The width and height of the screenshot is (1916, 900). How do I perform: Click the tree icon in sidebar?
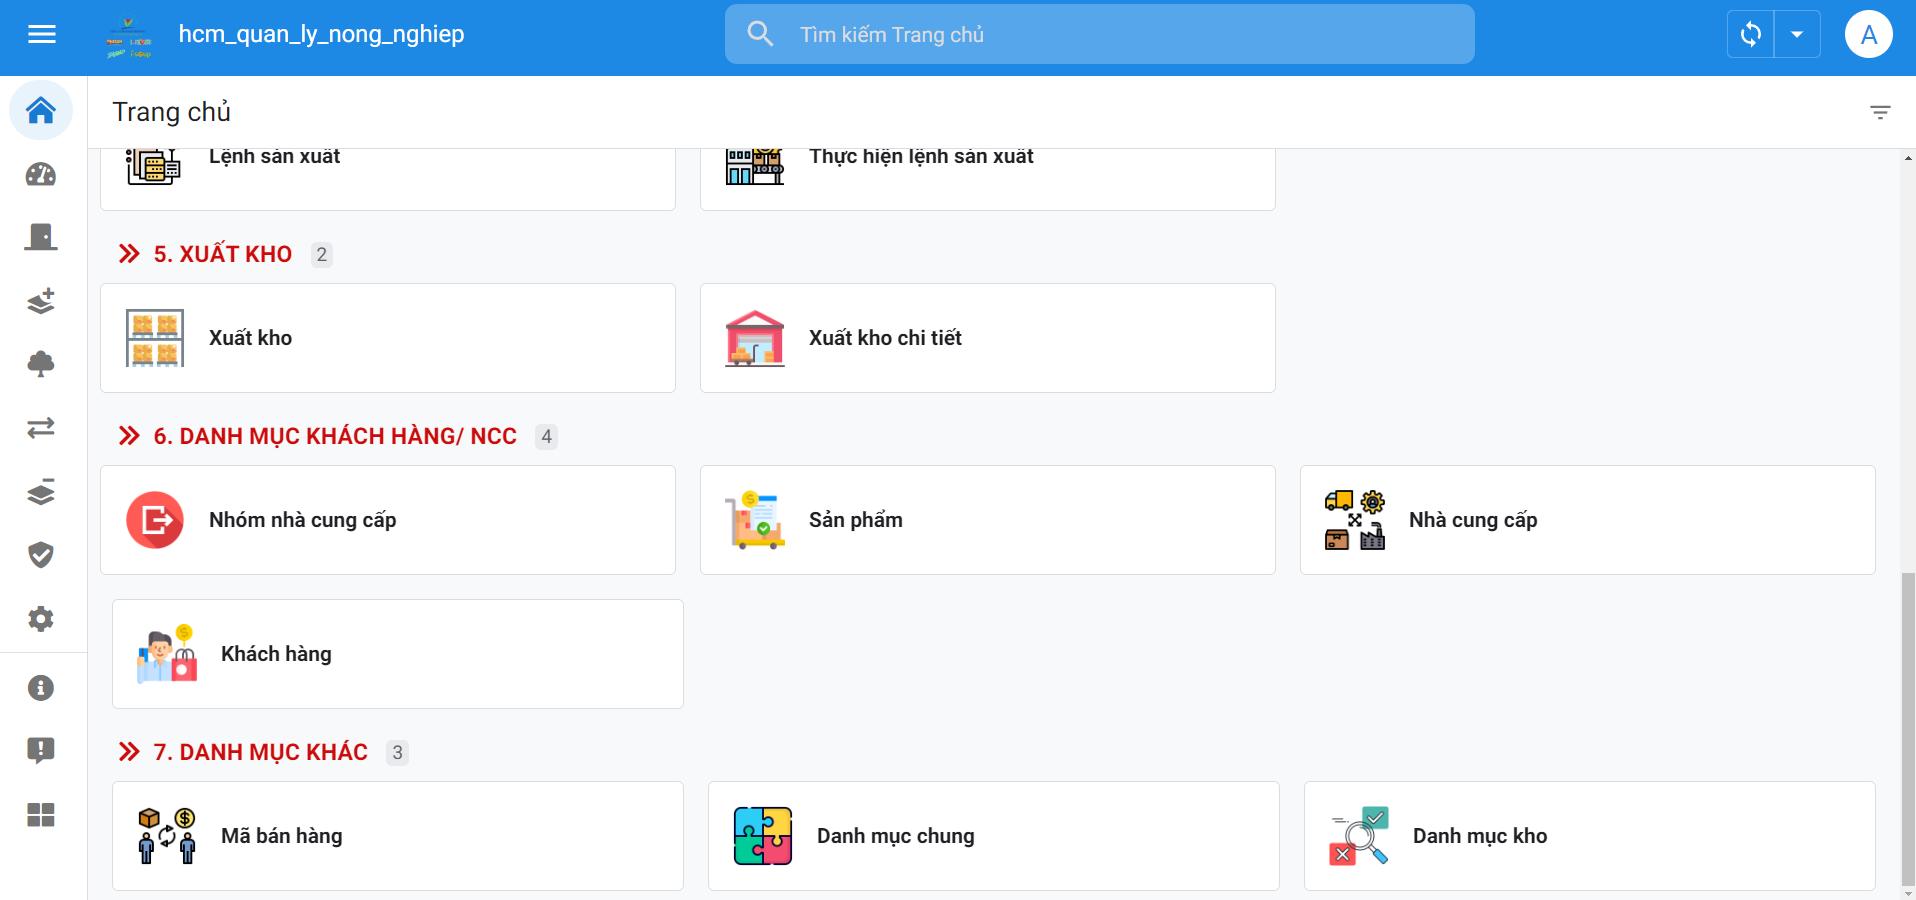click(41, 364)
